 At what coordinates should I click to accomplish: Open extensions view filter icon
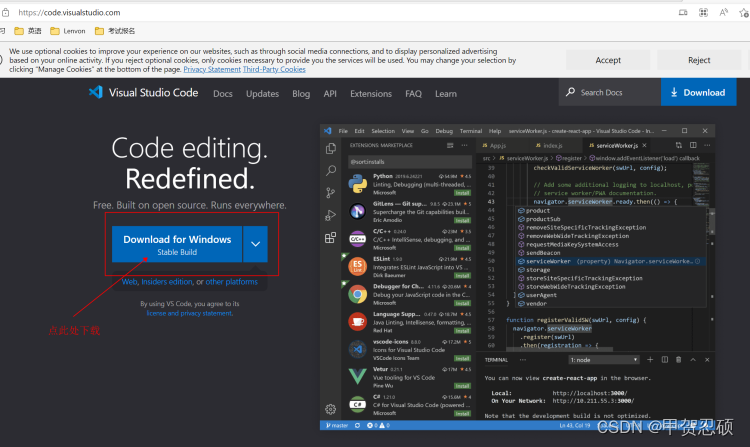450,145
